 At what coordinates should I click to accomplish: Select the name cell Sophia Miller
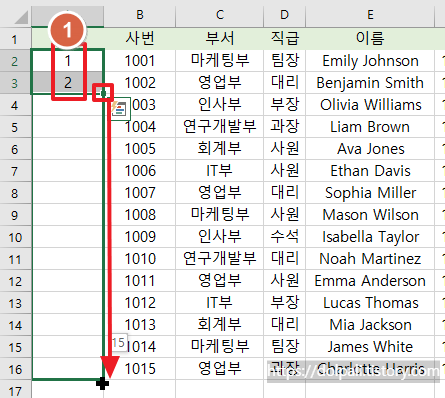[x=370, y=193]
